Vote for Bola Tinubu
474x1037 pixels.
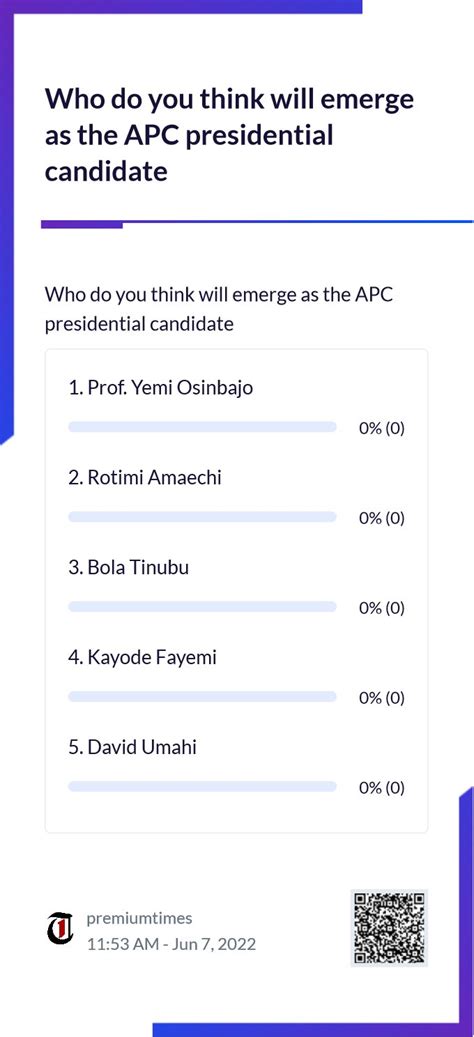click(128, 567)
